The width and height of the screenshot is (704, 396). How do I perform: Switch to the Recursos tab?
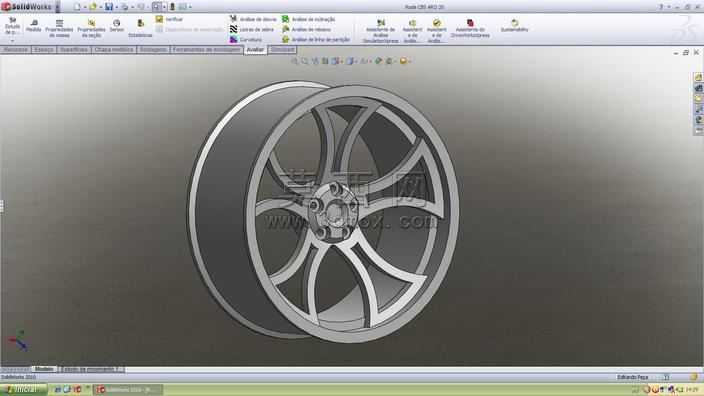click(x=16, y=50)
